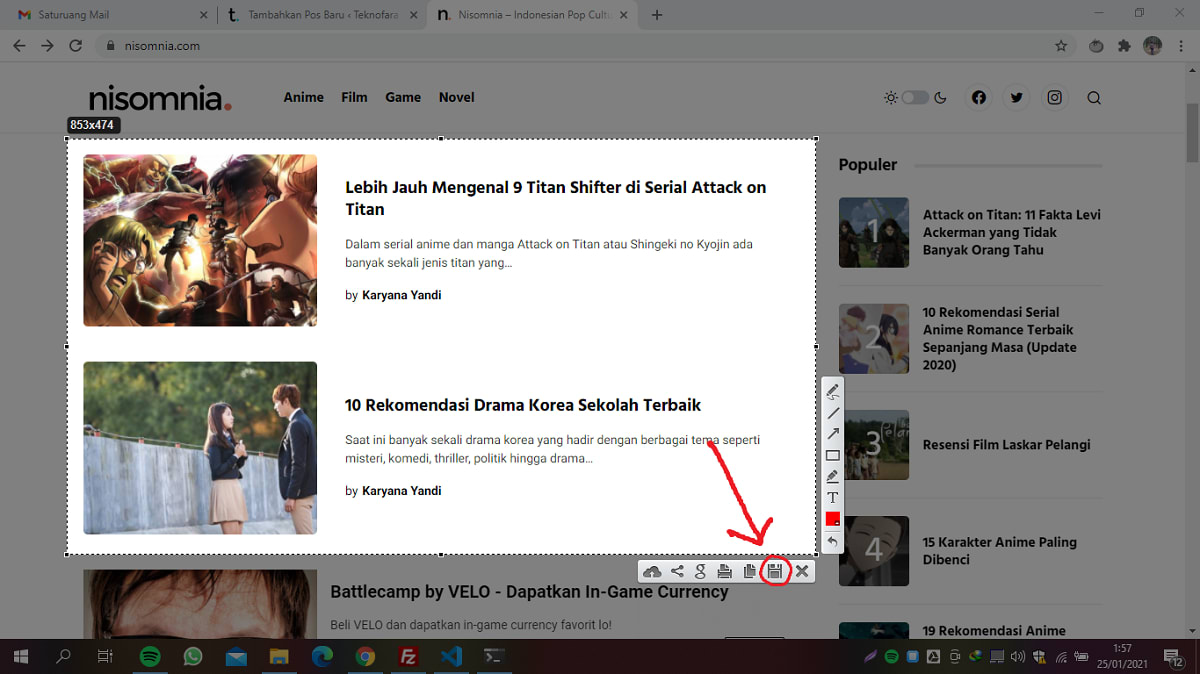Screen dimensions: 1200x674
Task: Select the Pen drawing tool
Action: (x=832, y=391)
